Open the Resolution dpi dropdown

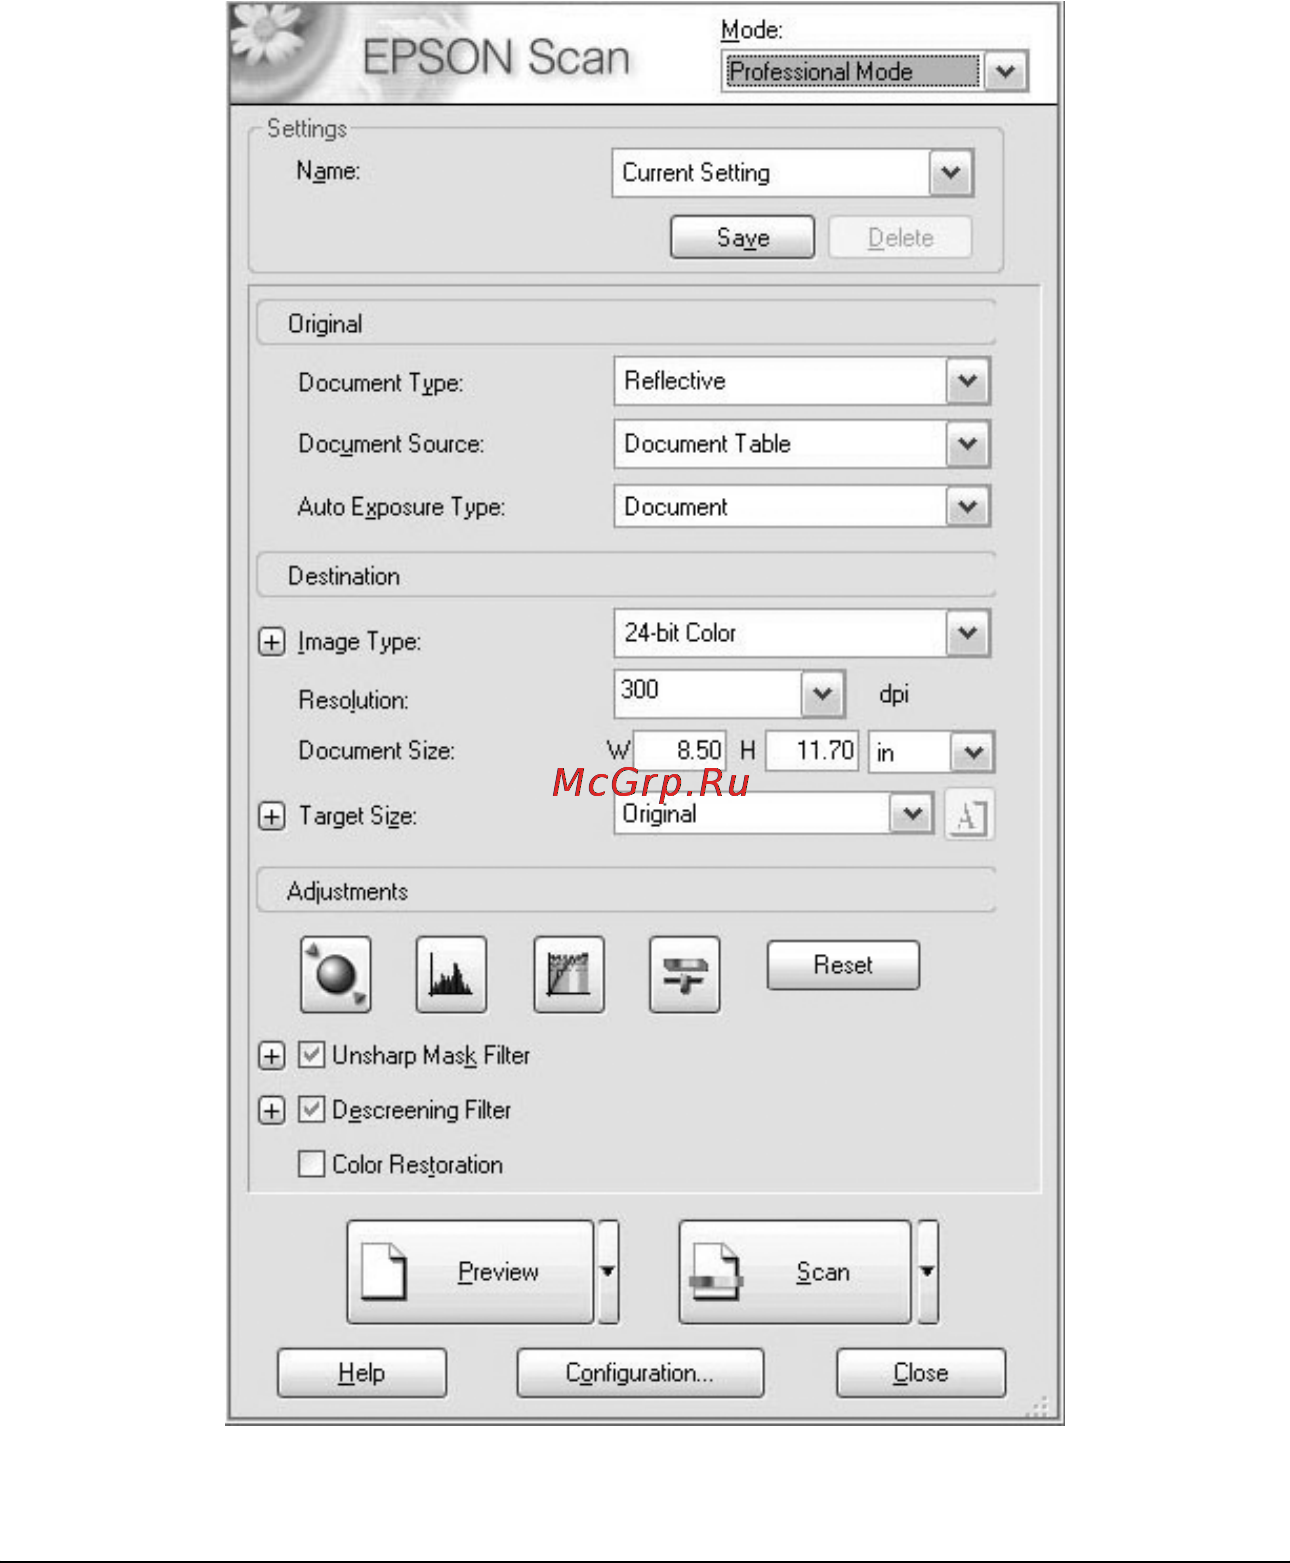823,694
